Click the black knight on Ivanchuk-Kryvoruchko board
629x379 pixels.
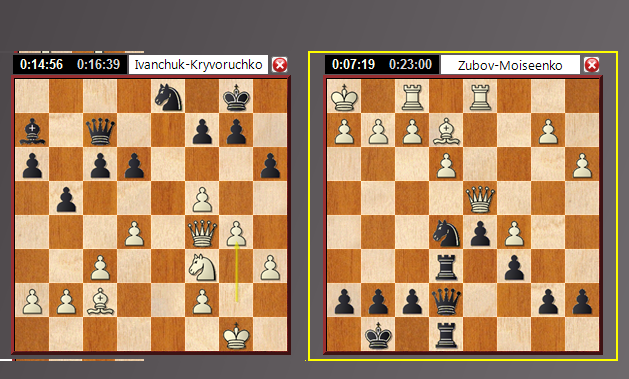pyautogui.click(x=168, y=97)
